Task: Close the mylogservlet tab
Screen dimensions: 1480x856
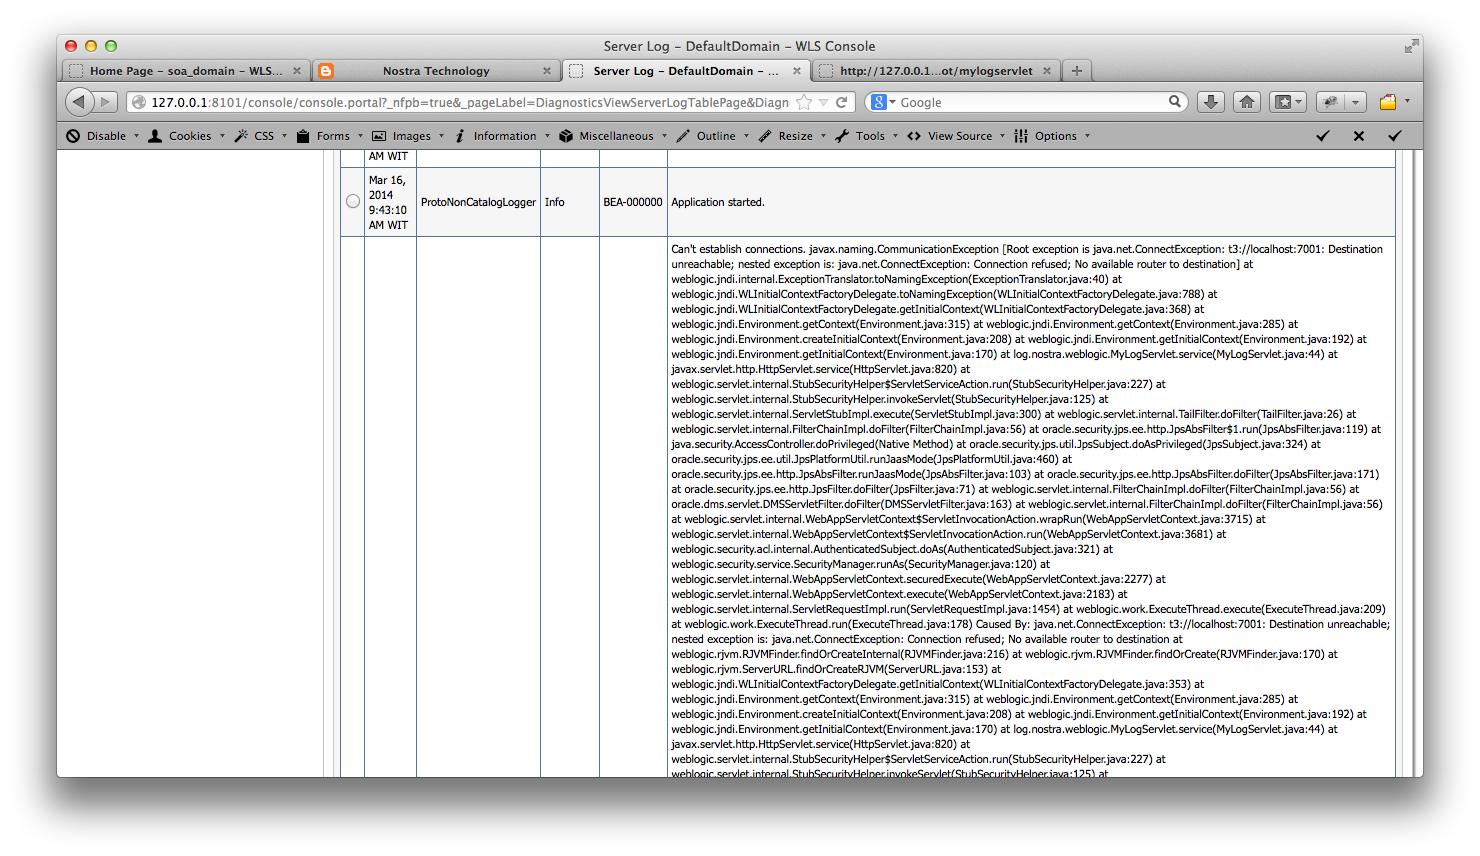Action: click(x=1047, y=71)
